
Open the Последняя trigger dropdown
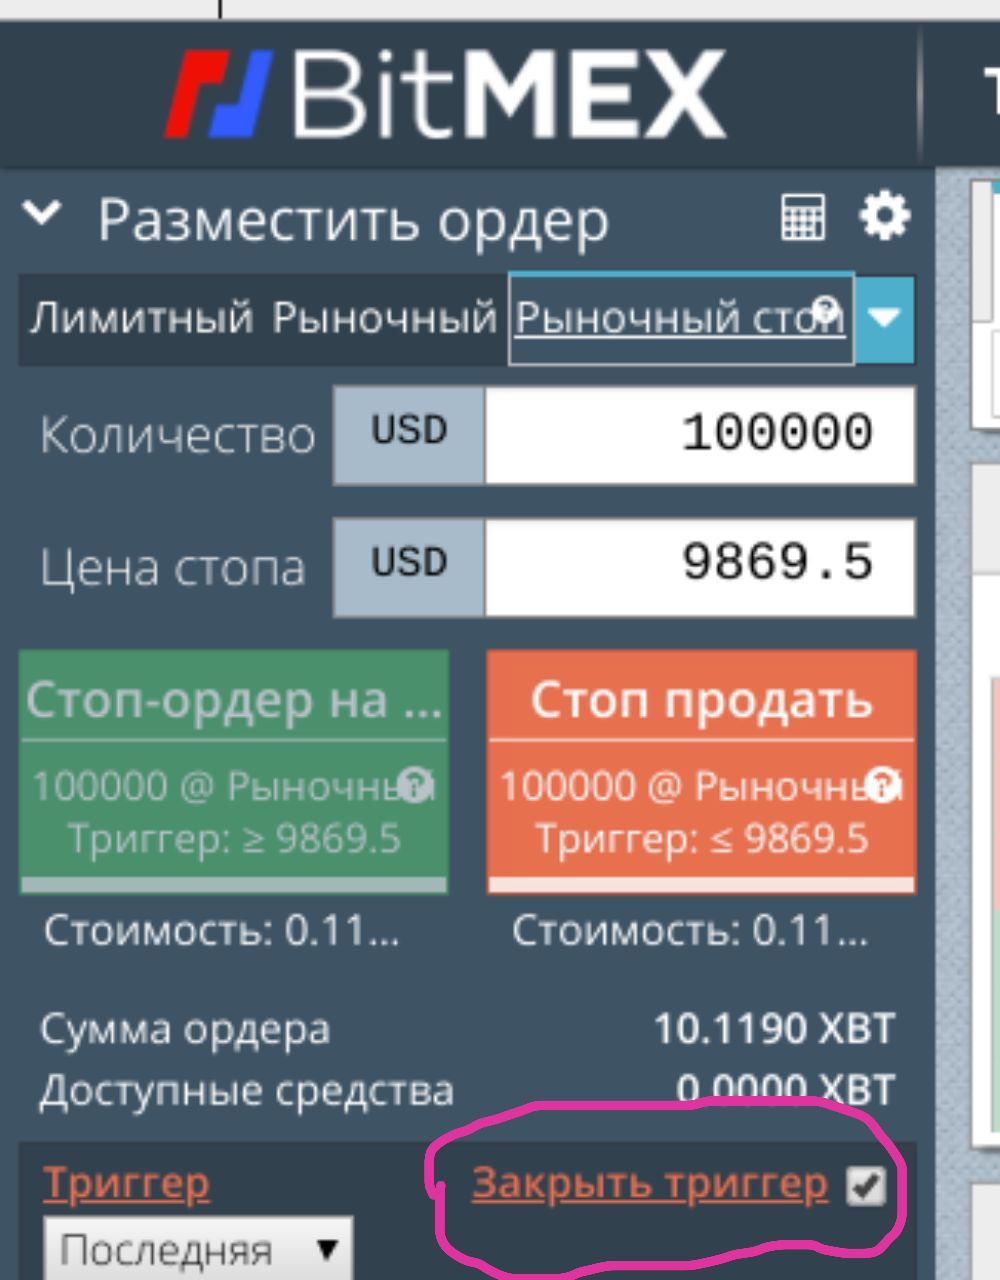[x=198, y=1248]
